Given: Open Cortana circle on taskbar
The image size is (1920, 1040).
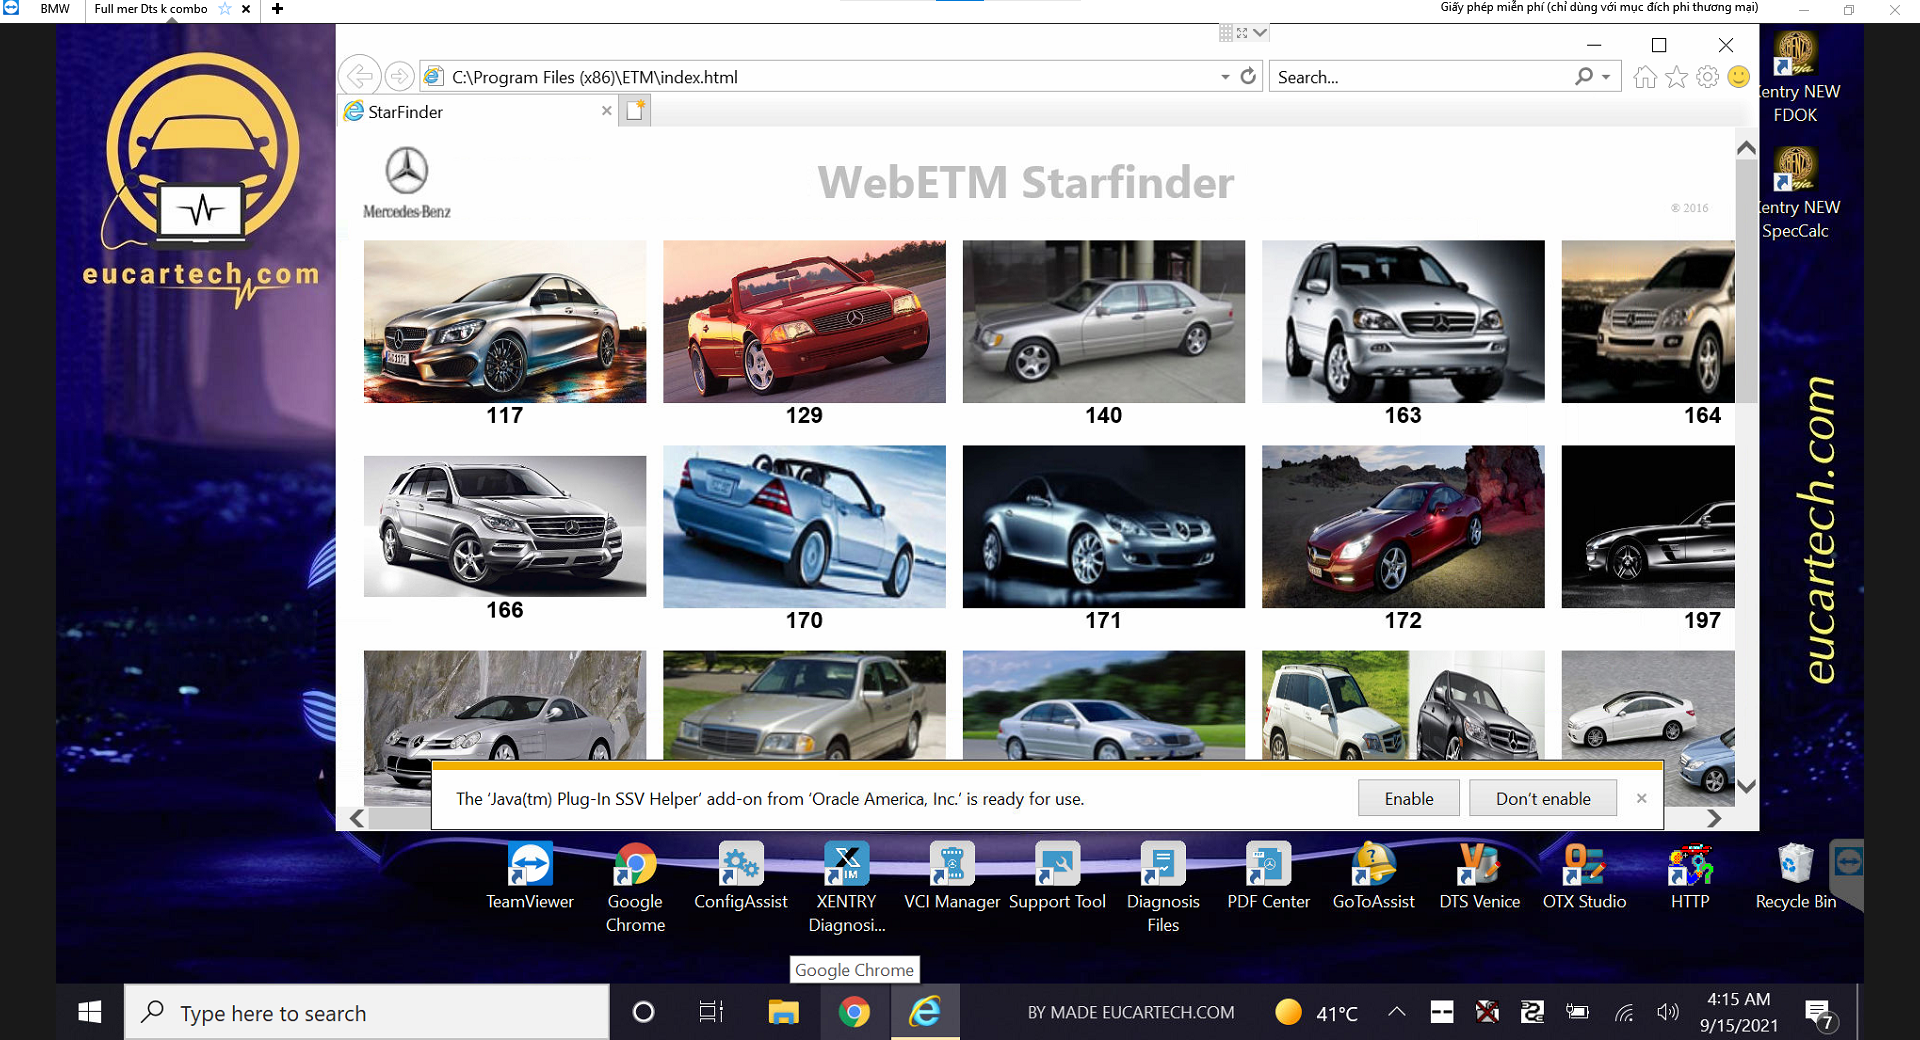Looking at the screenshot, I should 644,1012.
